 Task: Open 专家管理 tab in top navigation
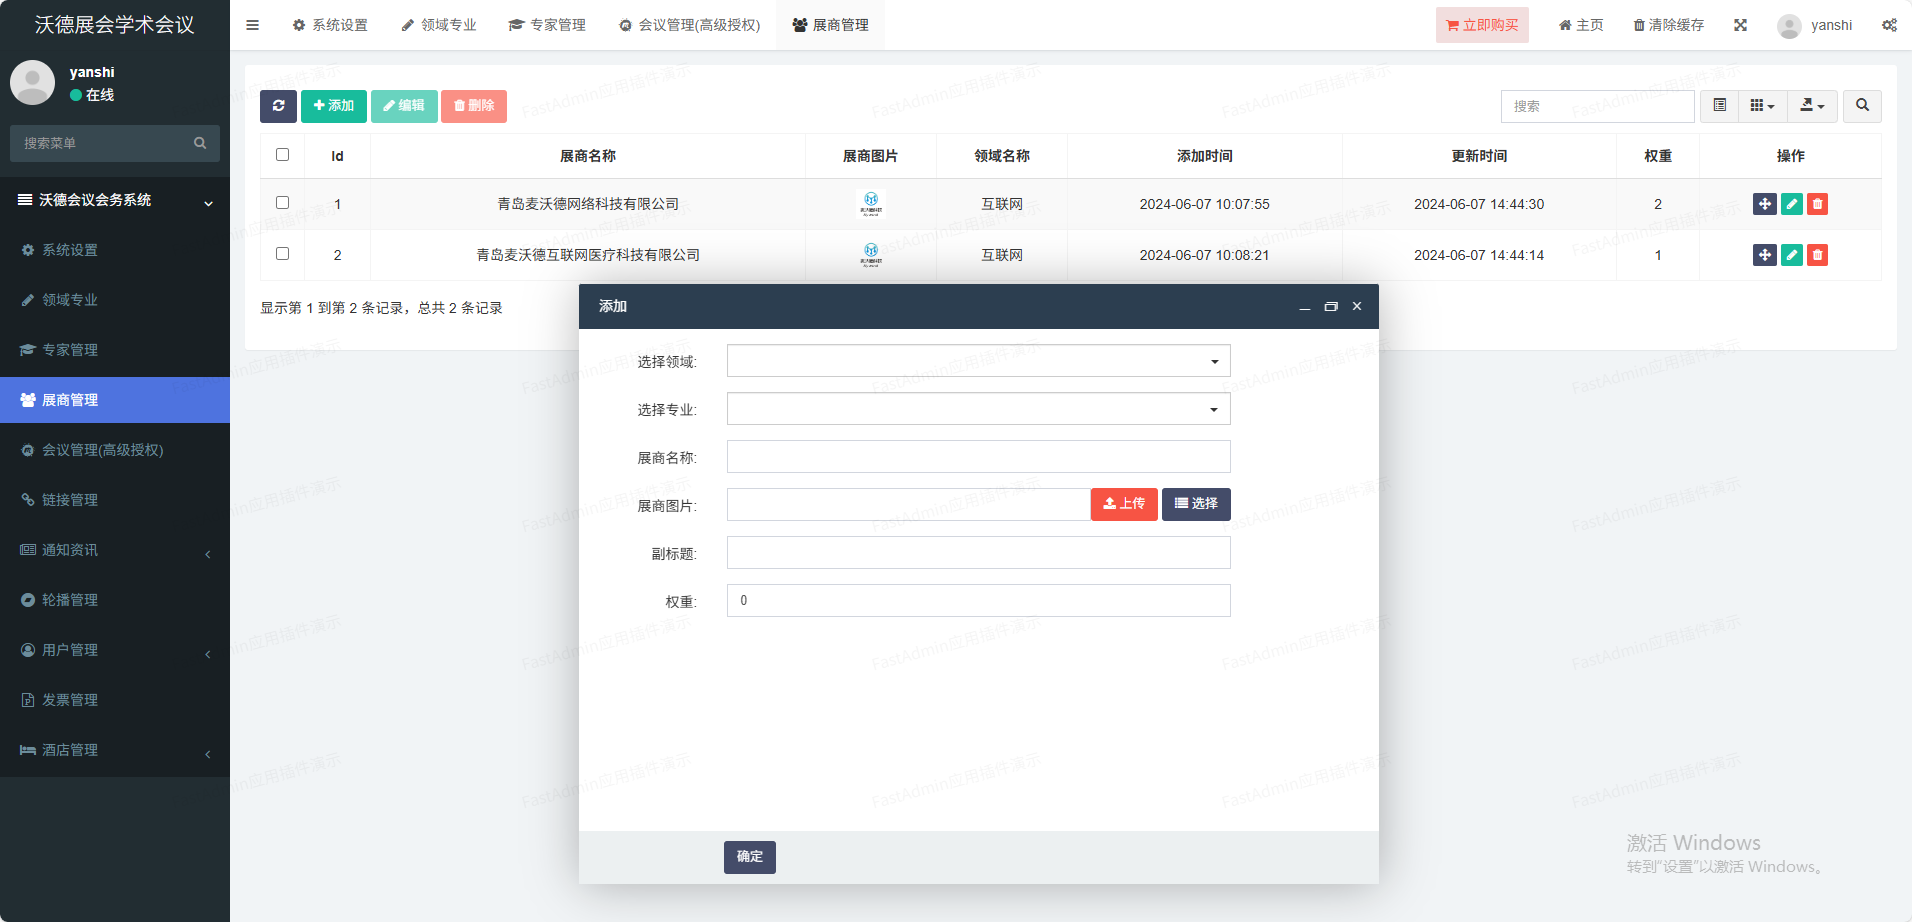[x=547, y=25]
